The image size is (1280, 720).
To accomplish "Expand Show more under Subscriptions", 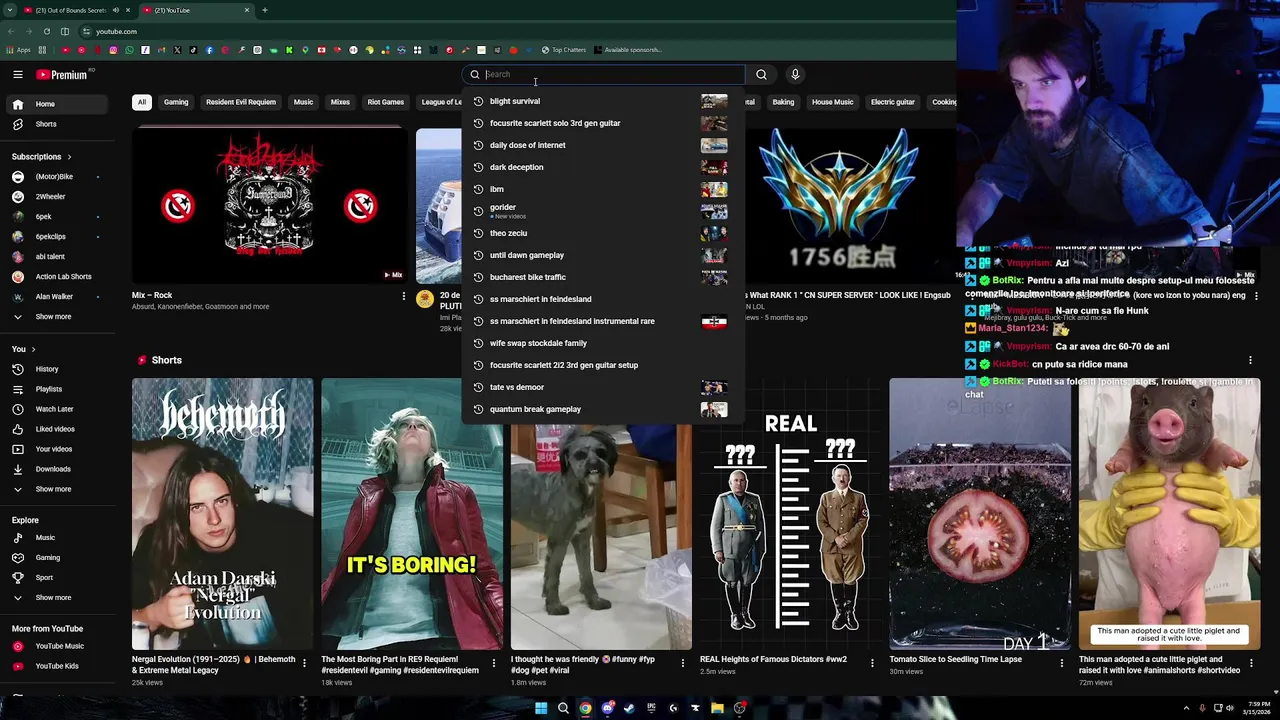I will 58,317.
